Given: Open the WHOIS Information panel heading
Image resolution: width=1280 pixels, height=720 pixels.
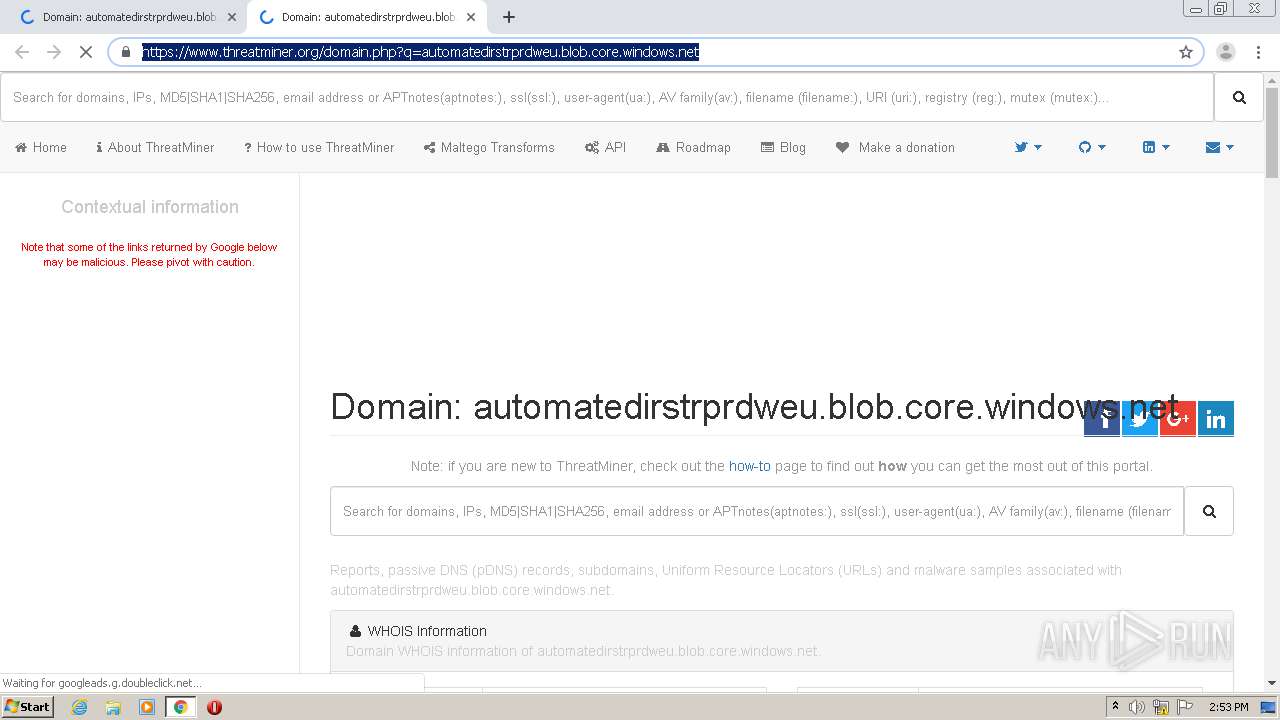Looking at the screenshot, I should pyautogui.click(x=427, y=631).
